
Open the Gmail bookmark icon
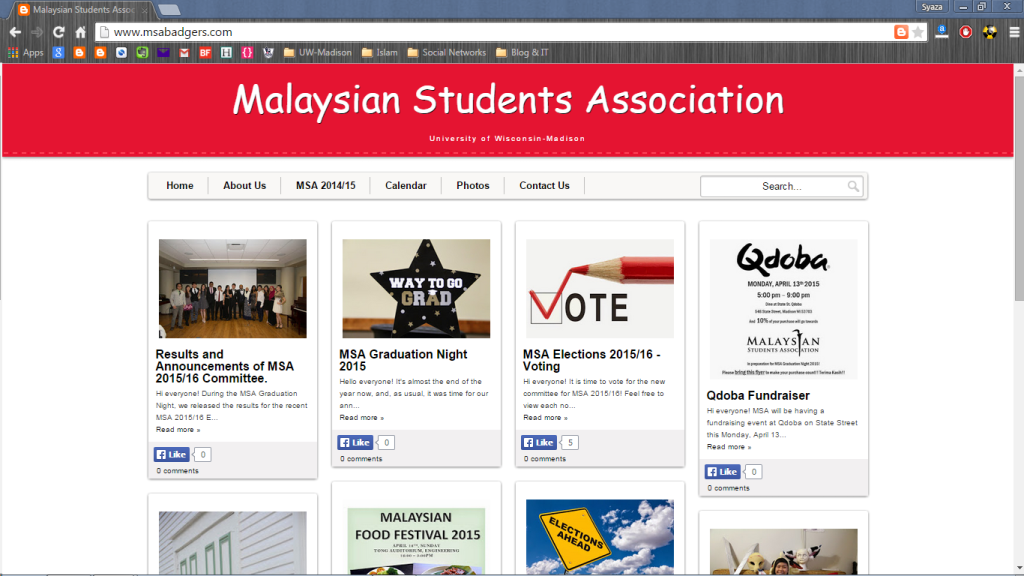click(x=184, y=52)
